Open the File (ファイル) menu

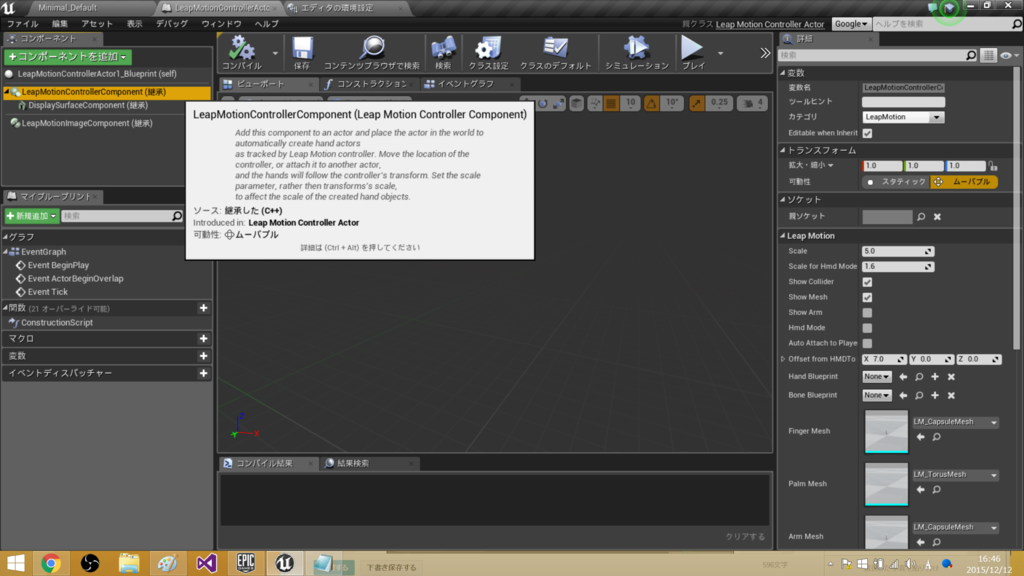click(x=23, y=24)
